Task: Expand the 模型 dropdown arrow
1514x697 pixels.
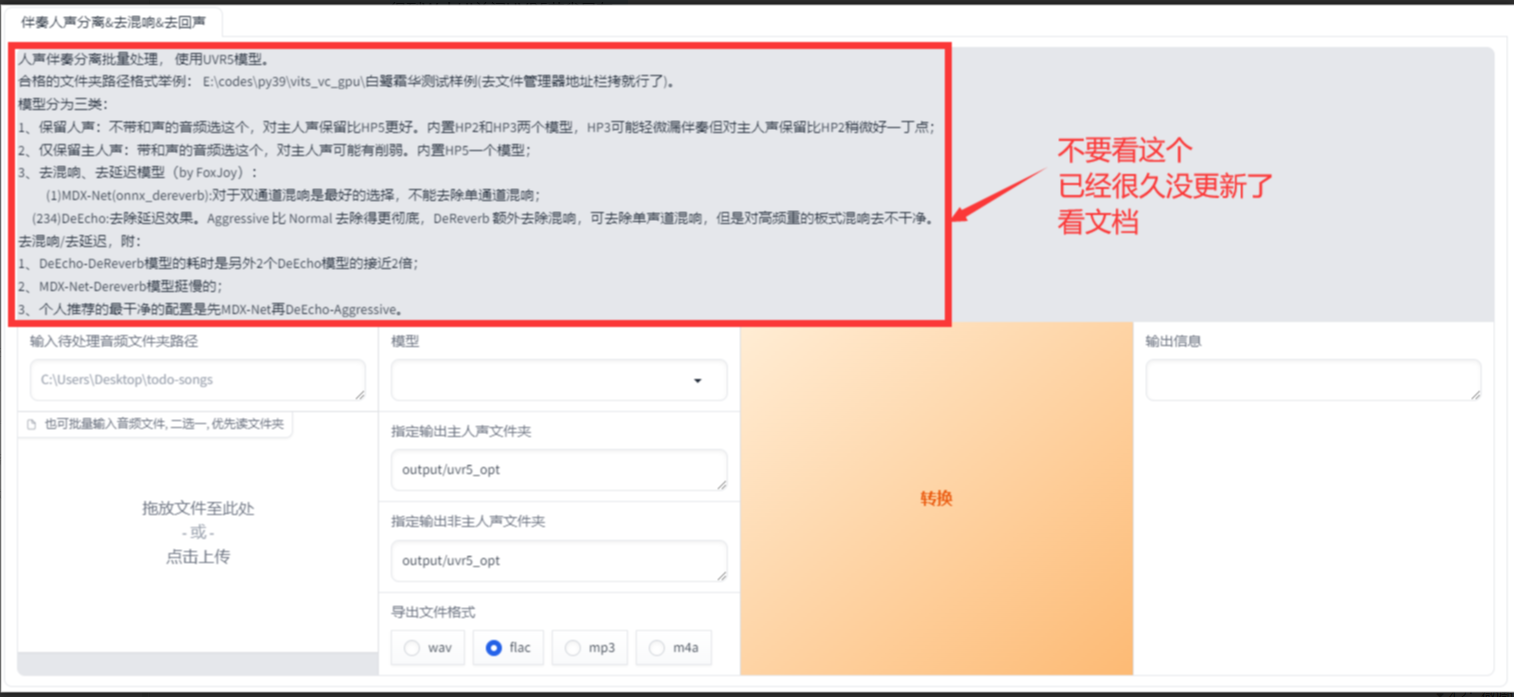Action: 697,381
